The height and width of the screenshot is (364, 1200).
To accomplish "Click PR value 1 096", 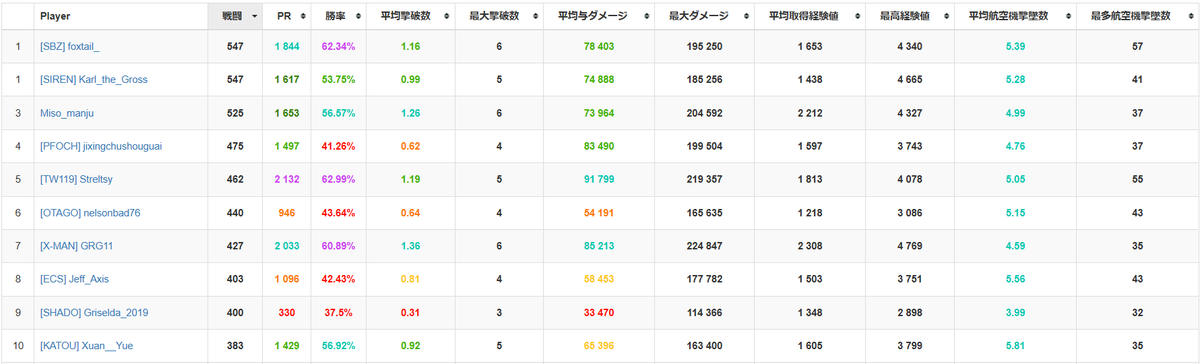I will [x=288, y=279].
